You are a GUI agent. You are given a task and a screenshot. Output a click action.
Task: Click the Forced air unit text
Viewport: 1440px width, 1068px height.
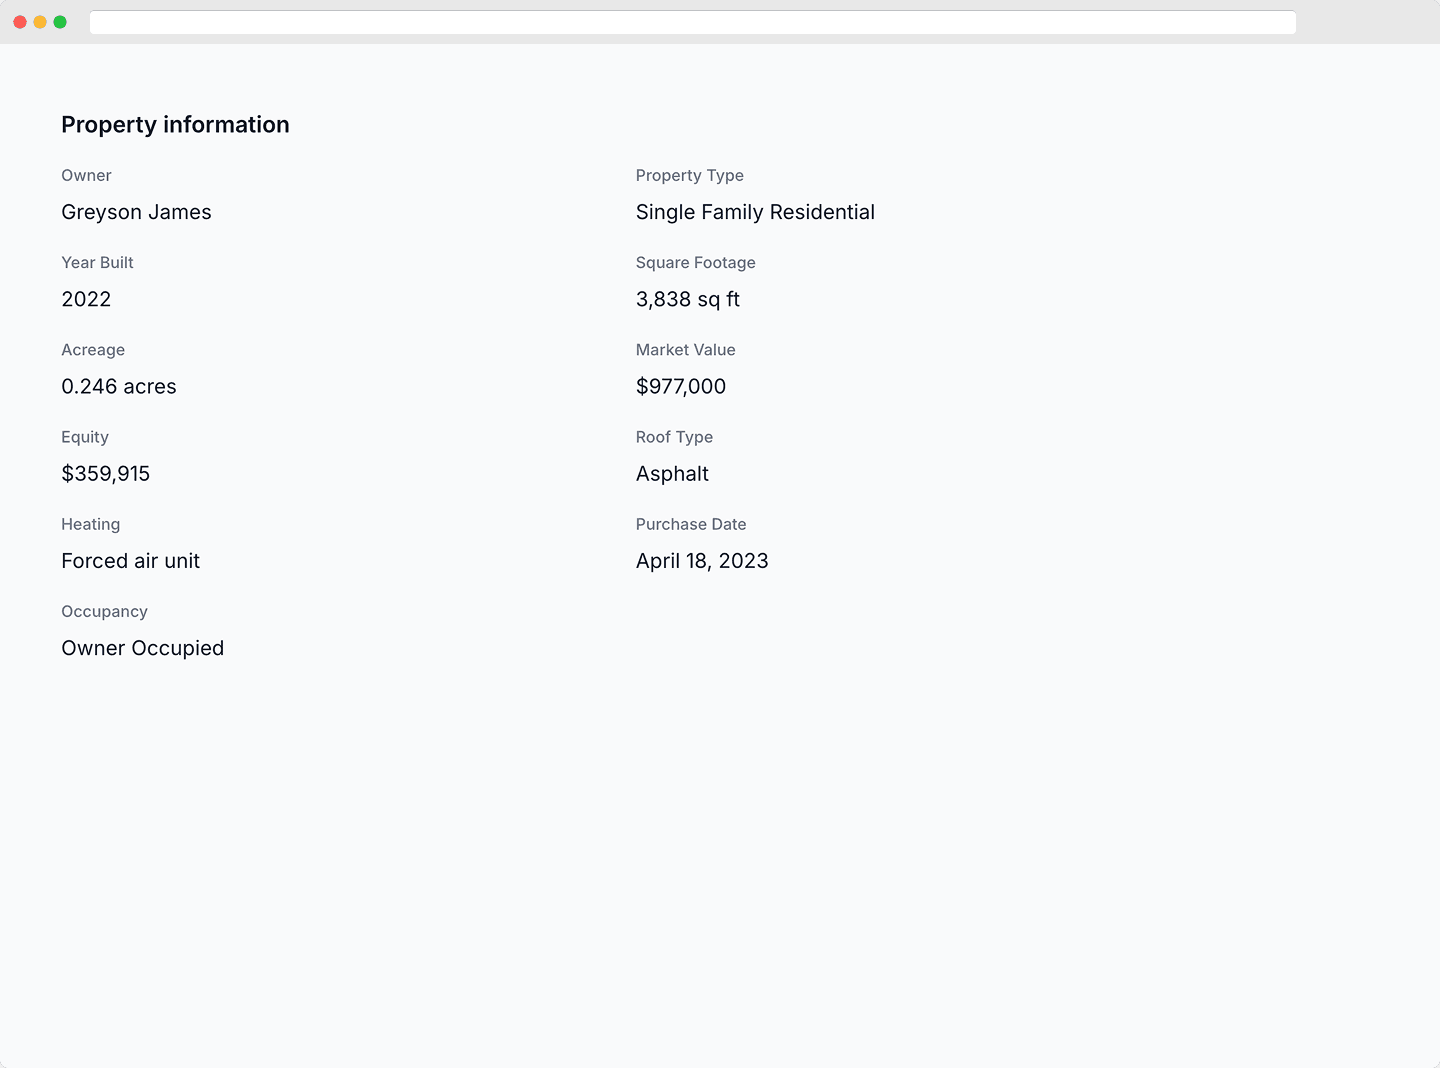130,561
